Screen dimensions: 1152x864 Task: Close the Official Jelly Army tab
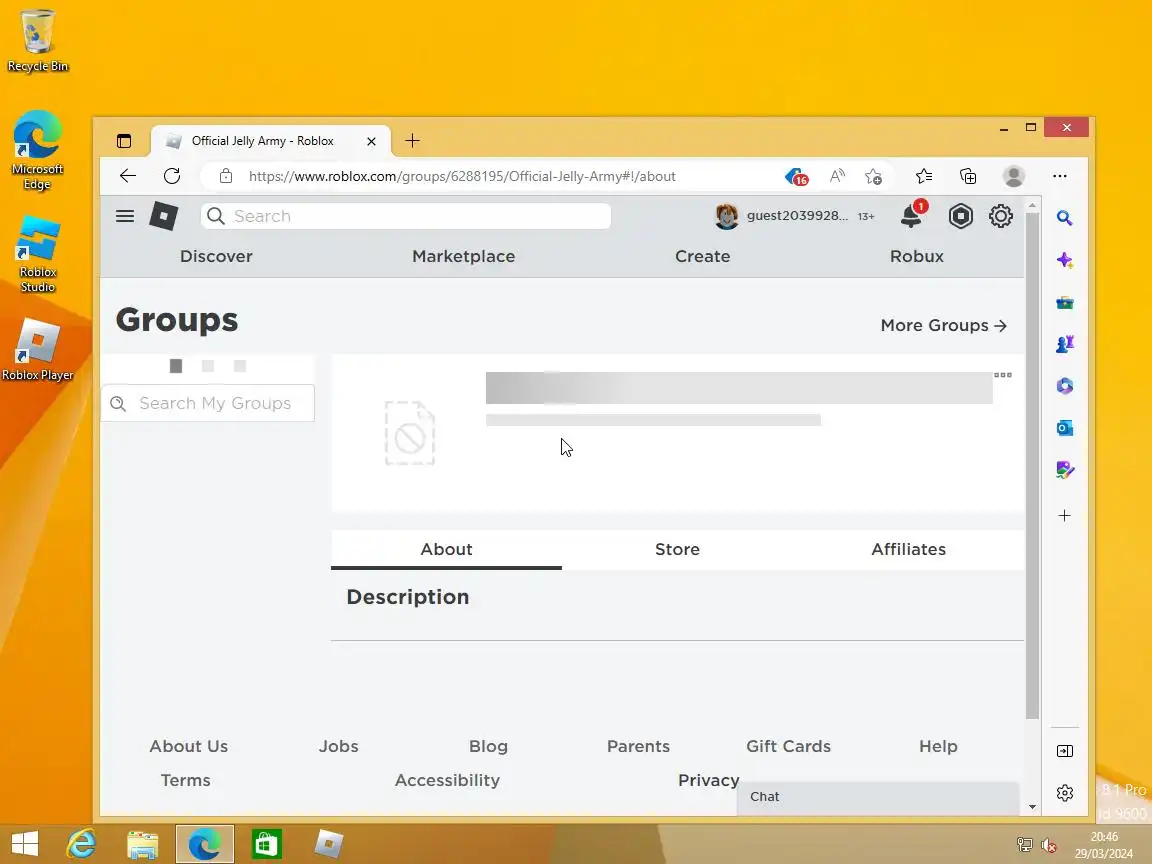pyautogui.click(x=371, y=141)
